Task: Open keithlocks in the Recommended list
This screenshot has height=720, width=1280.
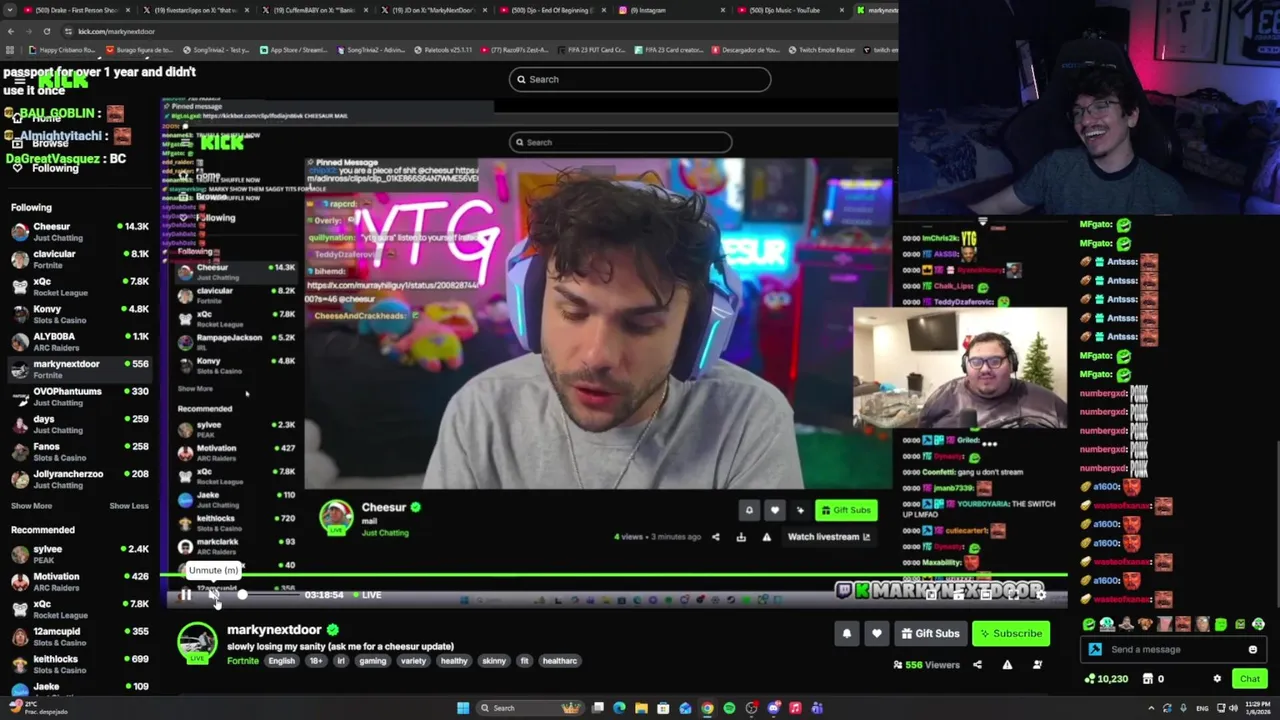Action: pyautogui.click(x=80, y=664)
